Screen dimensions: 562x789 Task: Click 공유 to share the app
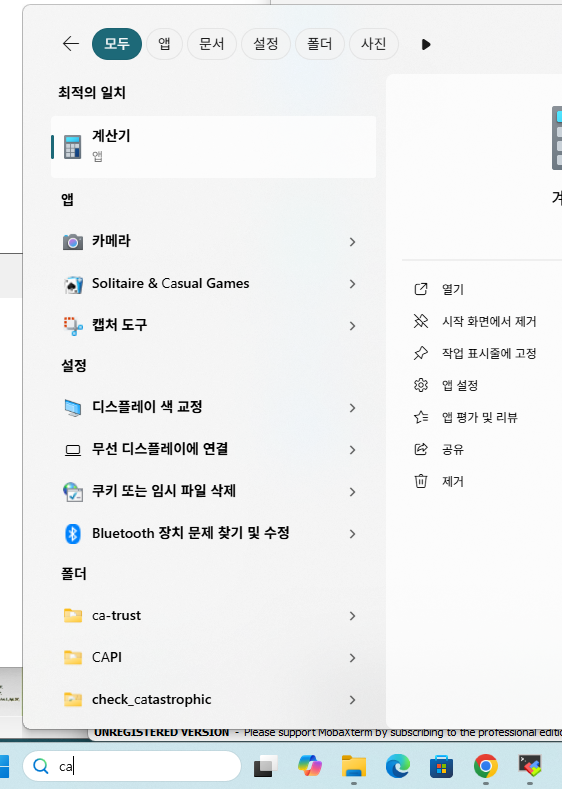(x=453, y=449)
